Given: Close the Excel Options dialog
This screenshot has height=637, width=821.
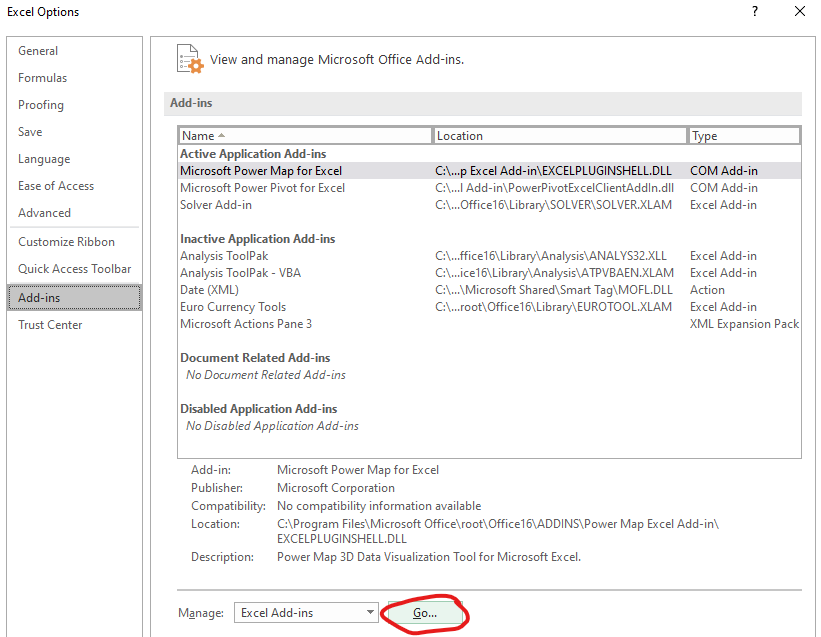Looking at the screenshot, I should click(800, 12).
